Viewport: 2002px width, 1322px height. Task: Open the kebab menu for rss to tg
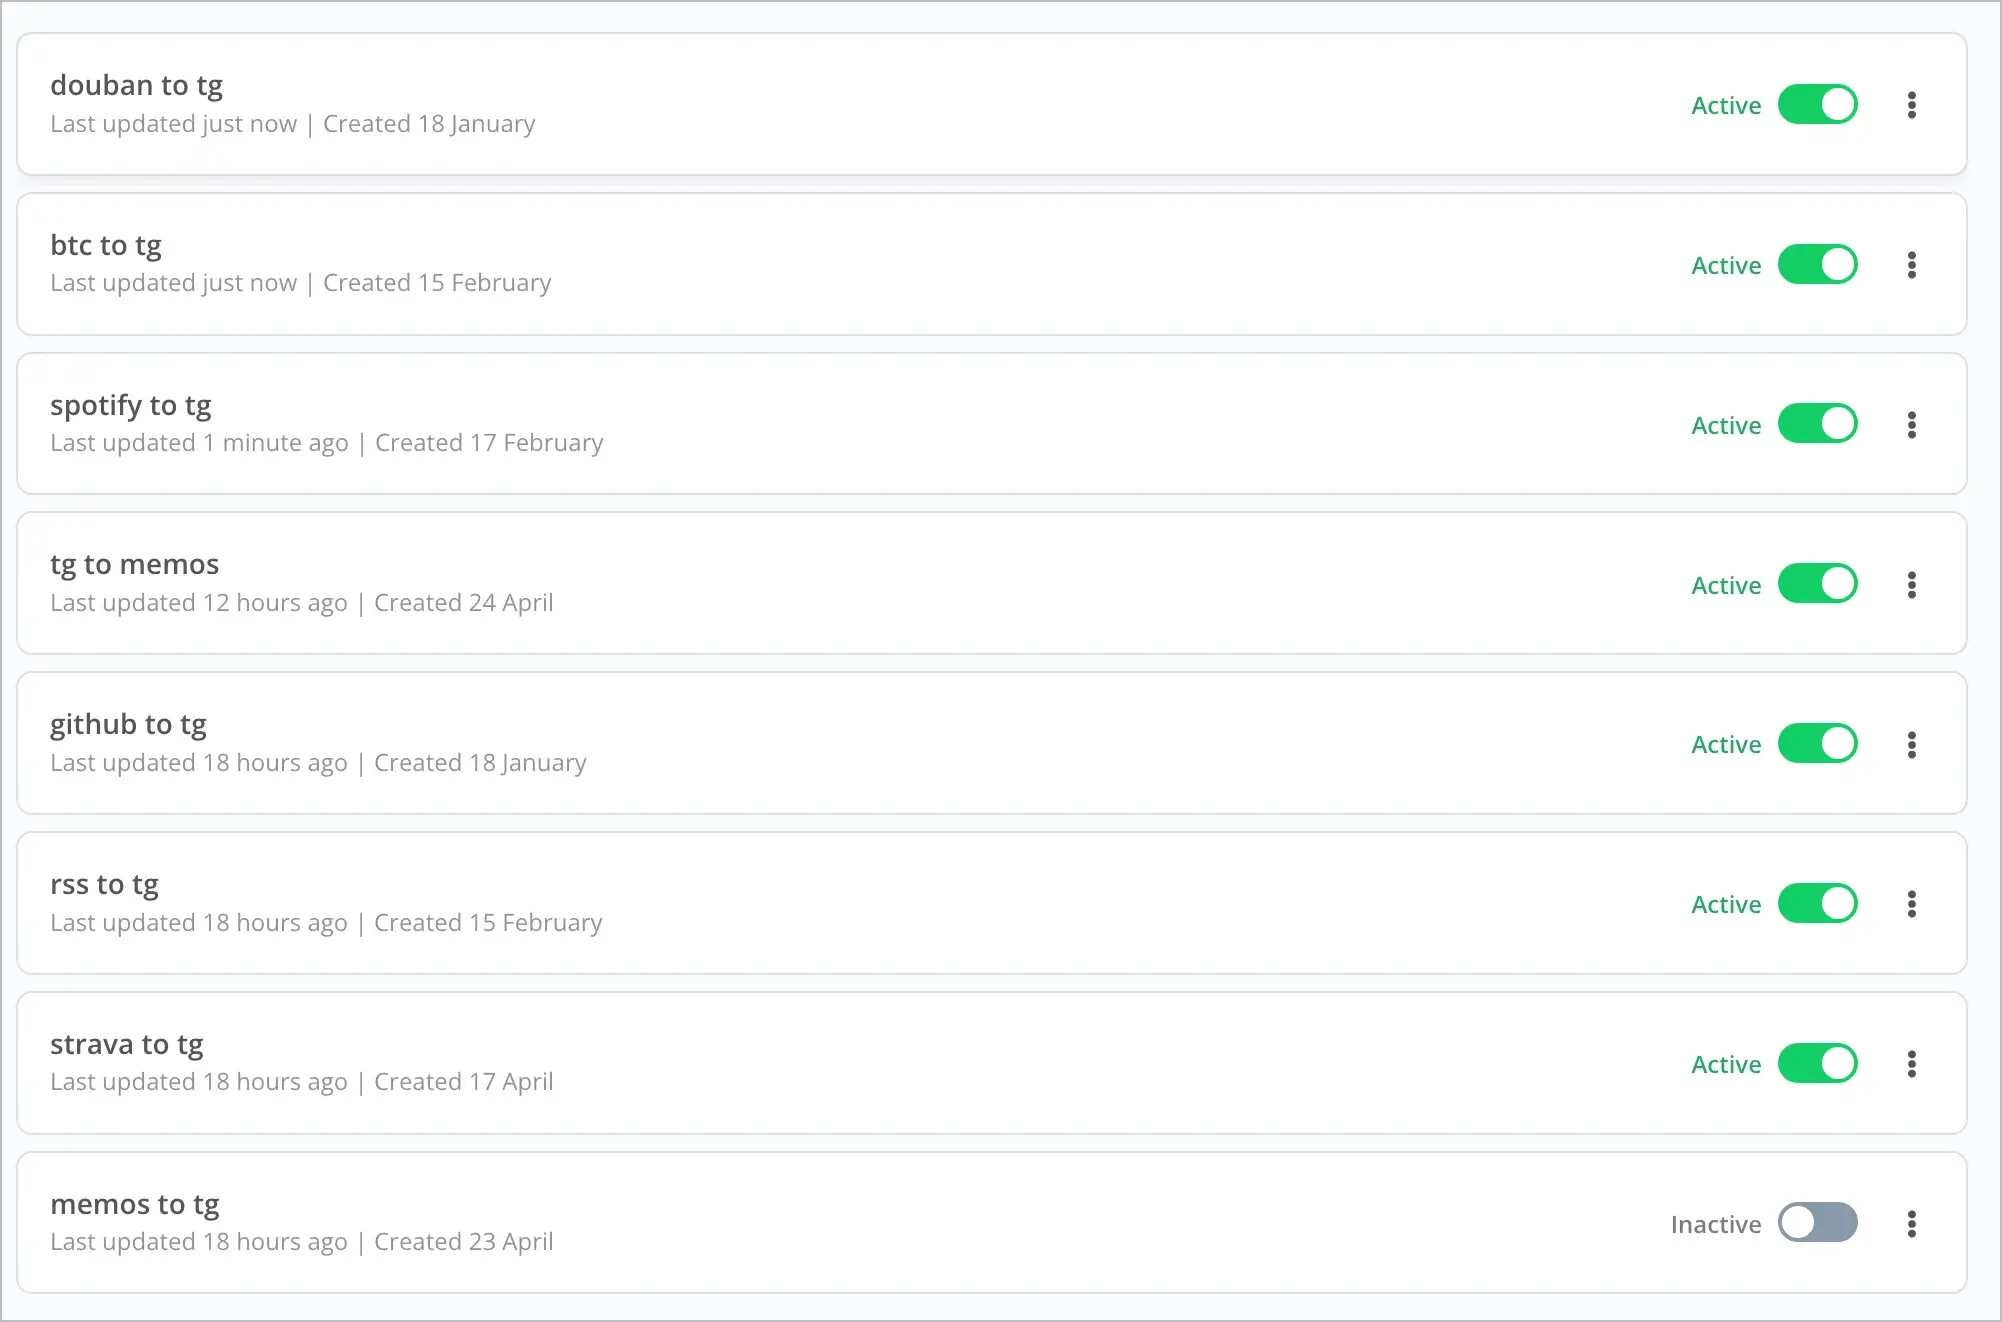coord(1911,904)
